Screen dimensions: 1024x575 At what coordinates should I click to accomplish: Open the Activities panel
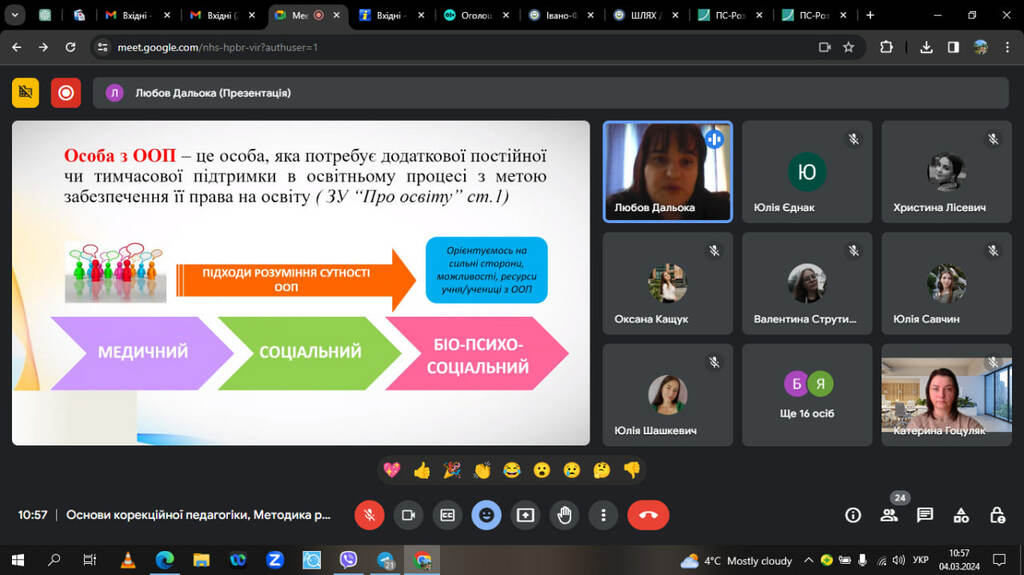[x=961, y=515]
